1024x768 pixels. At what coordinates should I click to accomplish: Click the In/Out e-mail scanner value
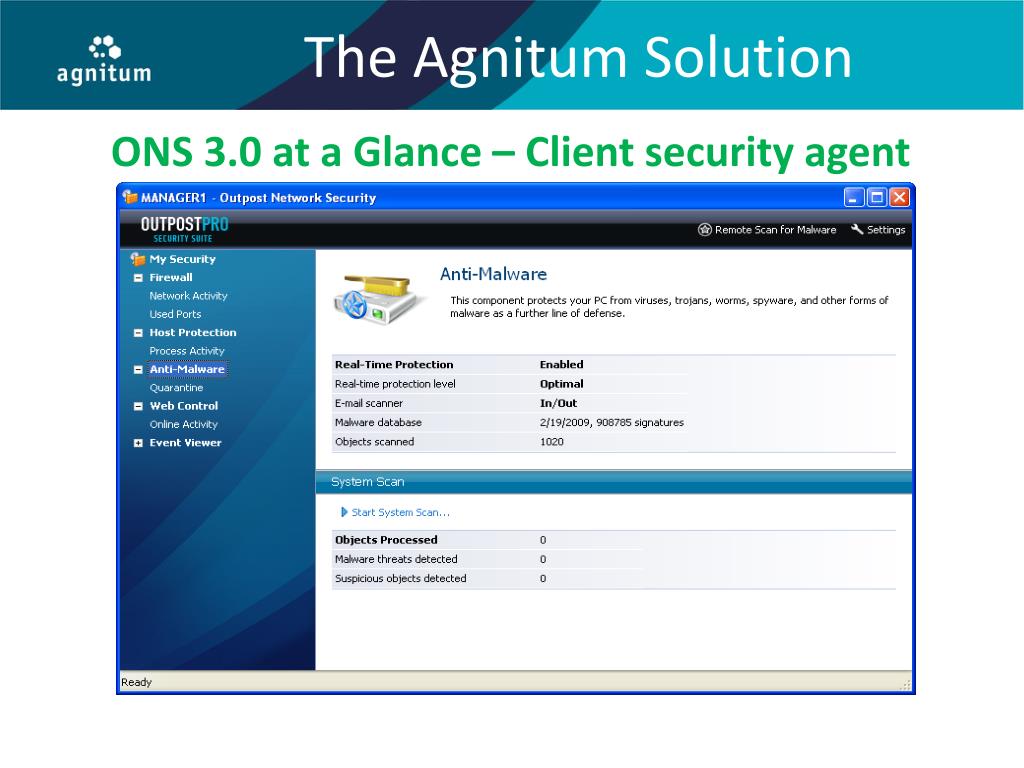coord(558,403)
